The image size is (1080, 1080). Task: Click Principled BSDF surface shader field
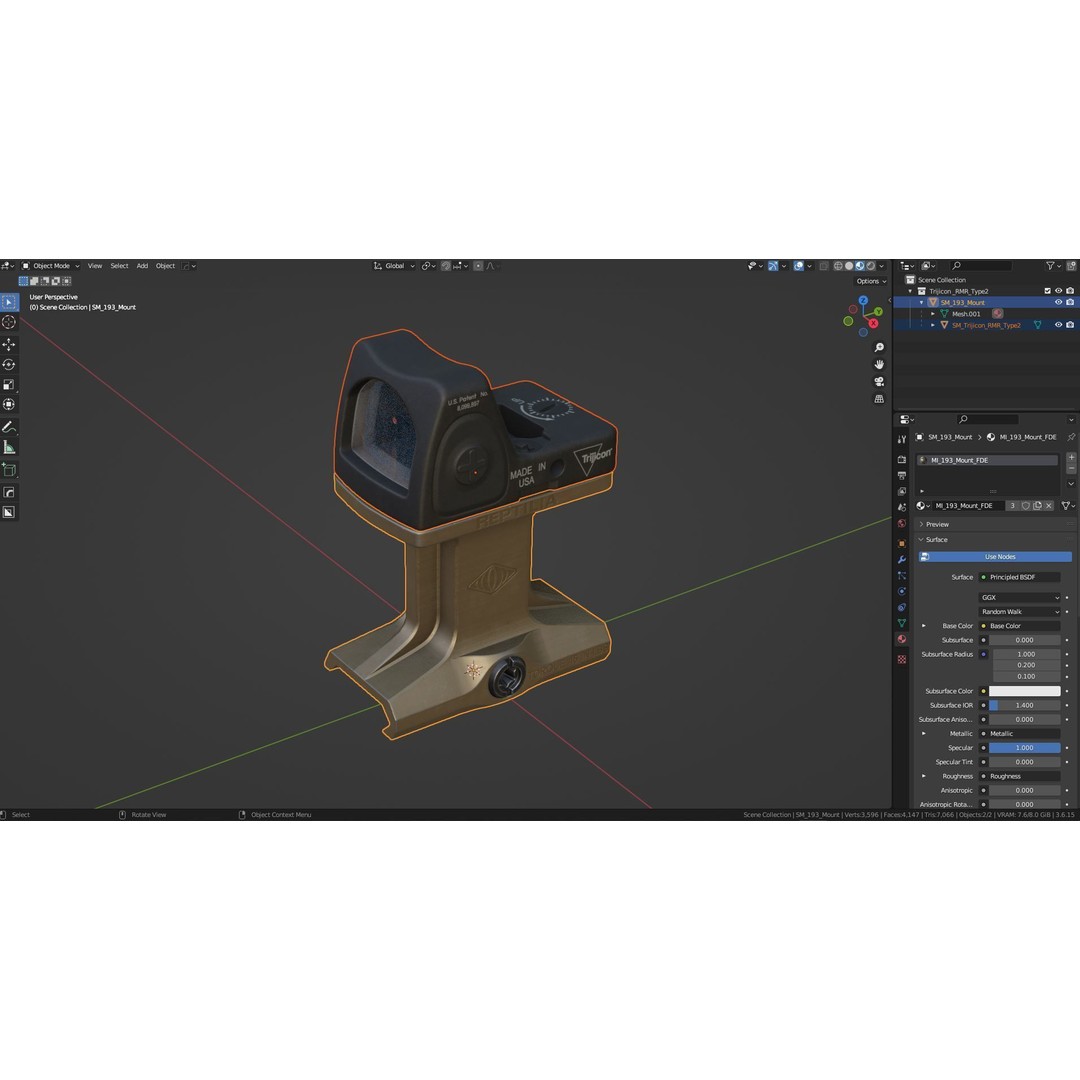click(1019, 577)
